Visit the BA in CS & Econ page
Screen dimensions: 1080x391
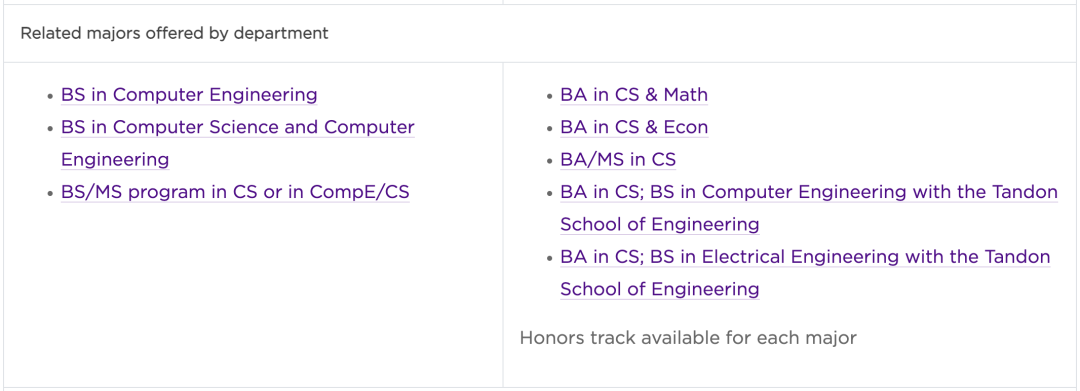tap(634, 127)
